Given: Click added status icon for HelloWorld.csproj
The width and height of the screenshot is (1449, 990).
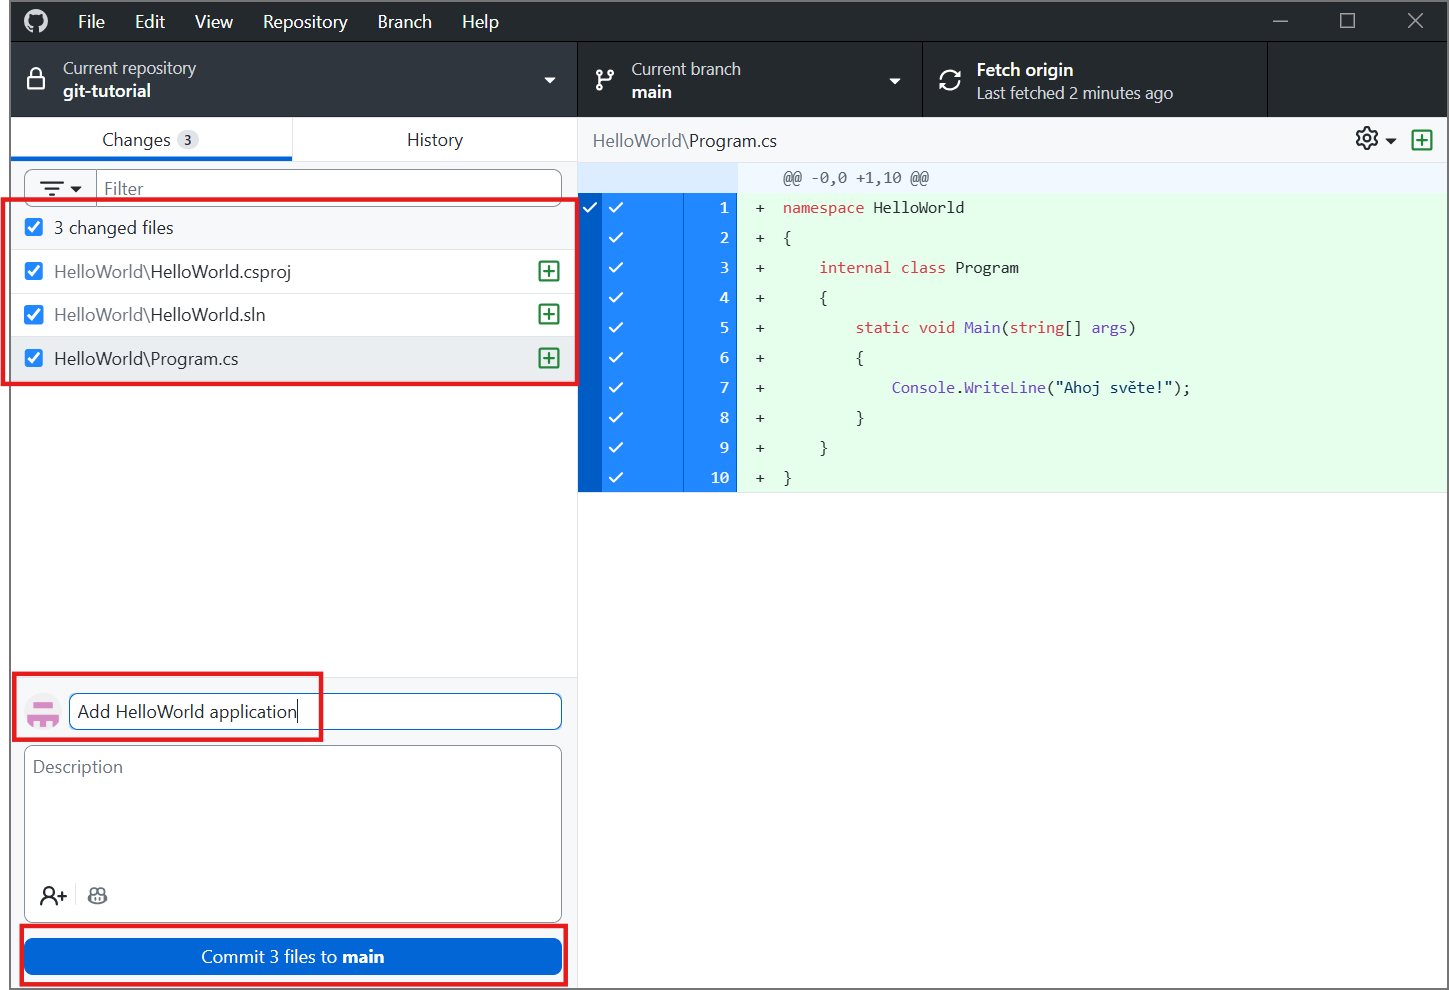Looking at the screenshot, I should 549,271.
